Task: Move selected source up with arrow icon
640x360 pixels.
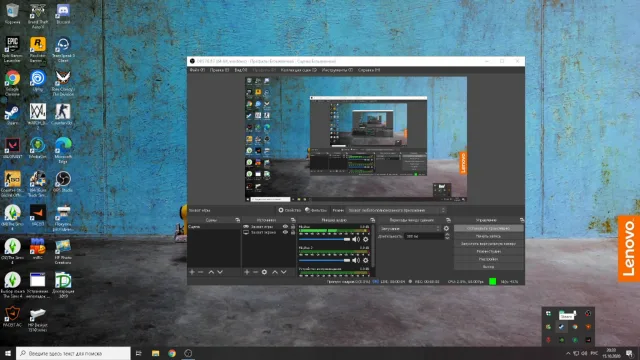Action: click(x=275, y=272)
